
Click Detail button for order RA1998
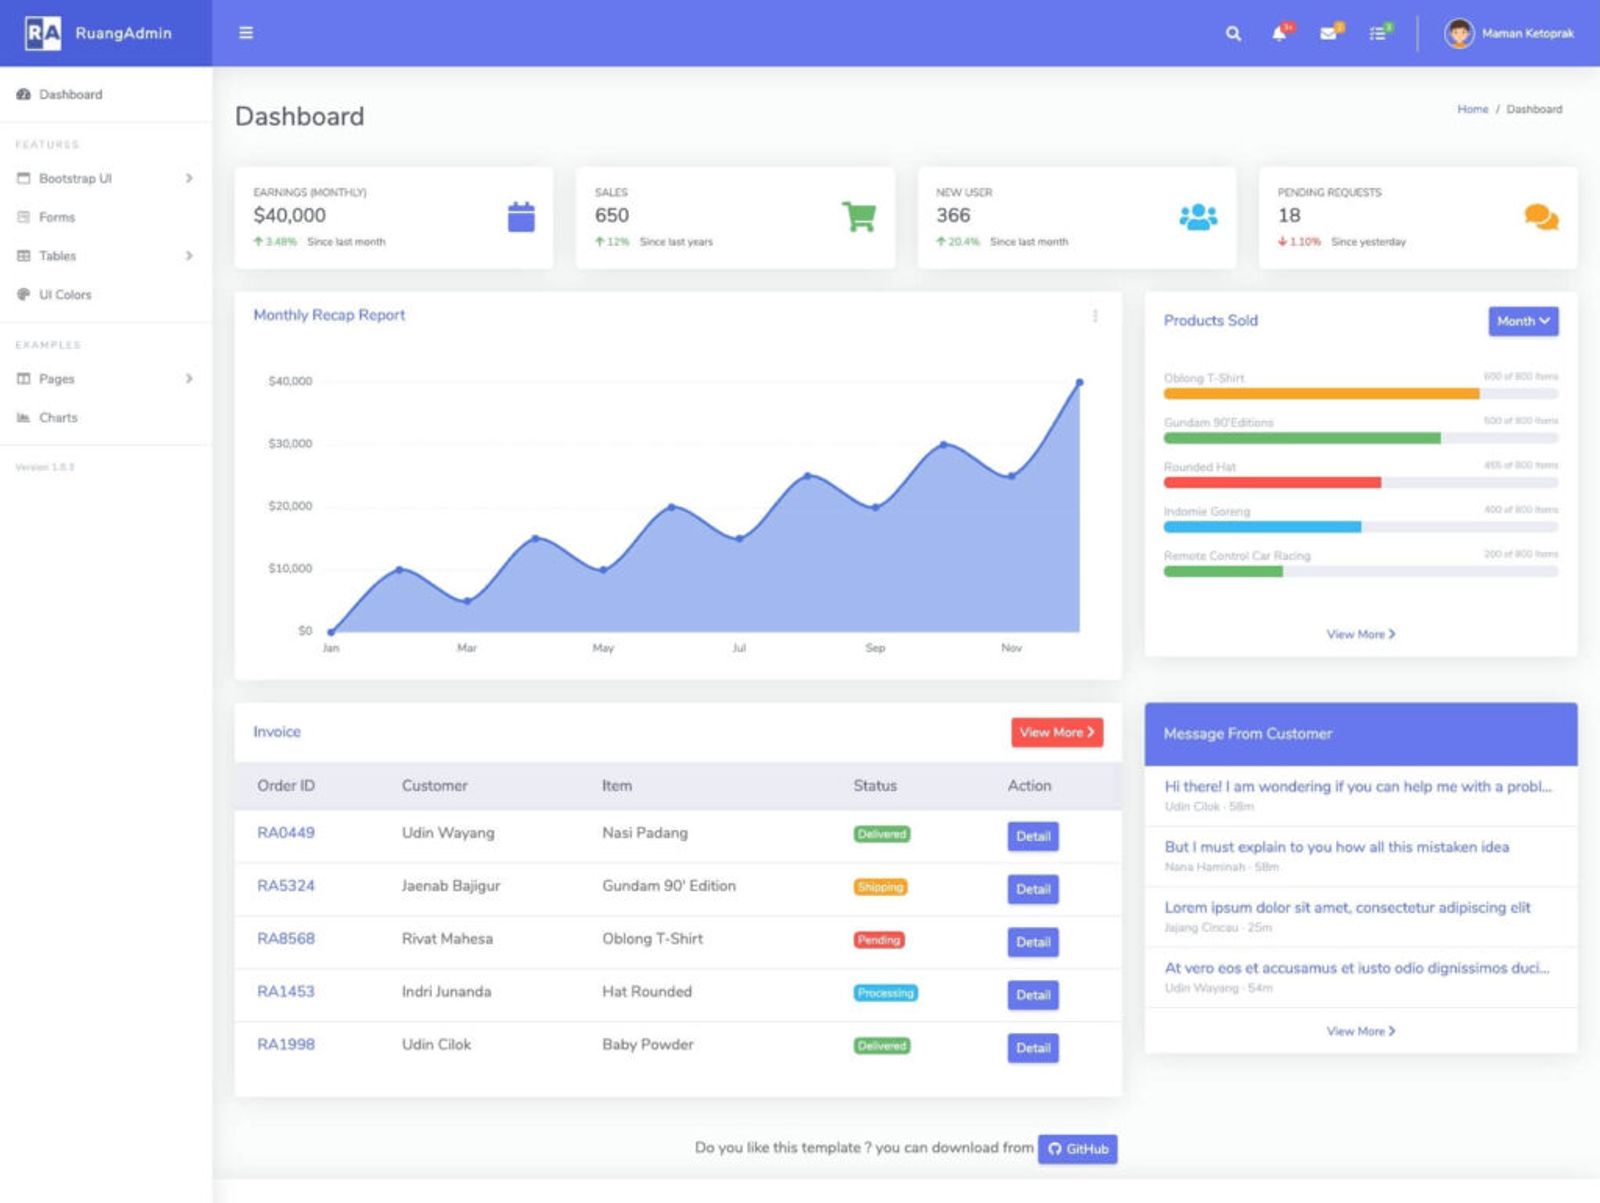point(1033,1048)
